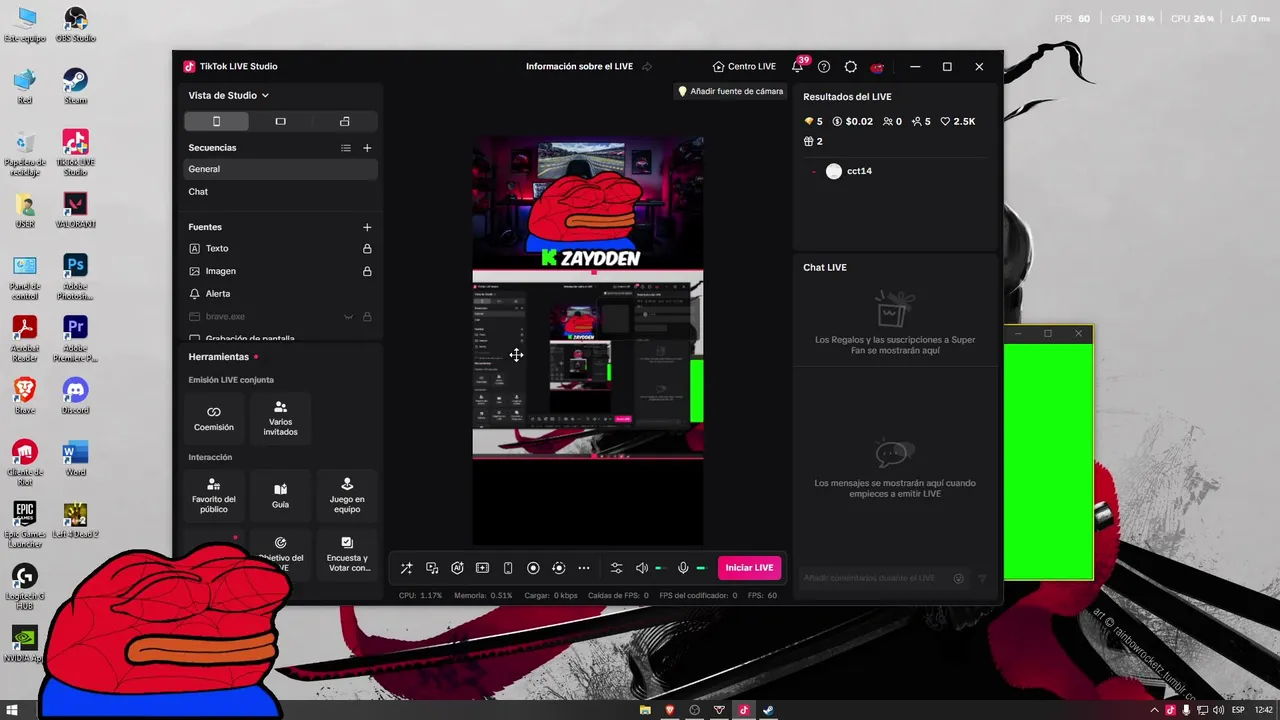Open the magic wand effects tool
The width and height of the screenshot is (1280, 720).
406,568
